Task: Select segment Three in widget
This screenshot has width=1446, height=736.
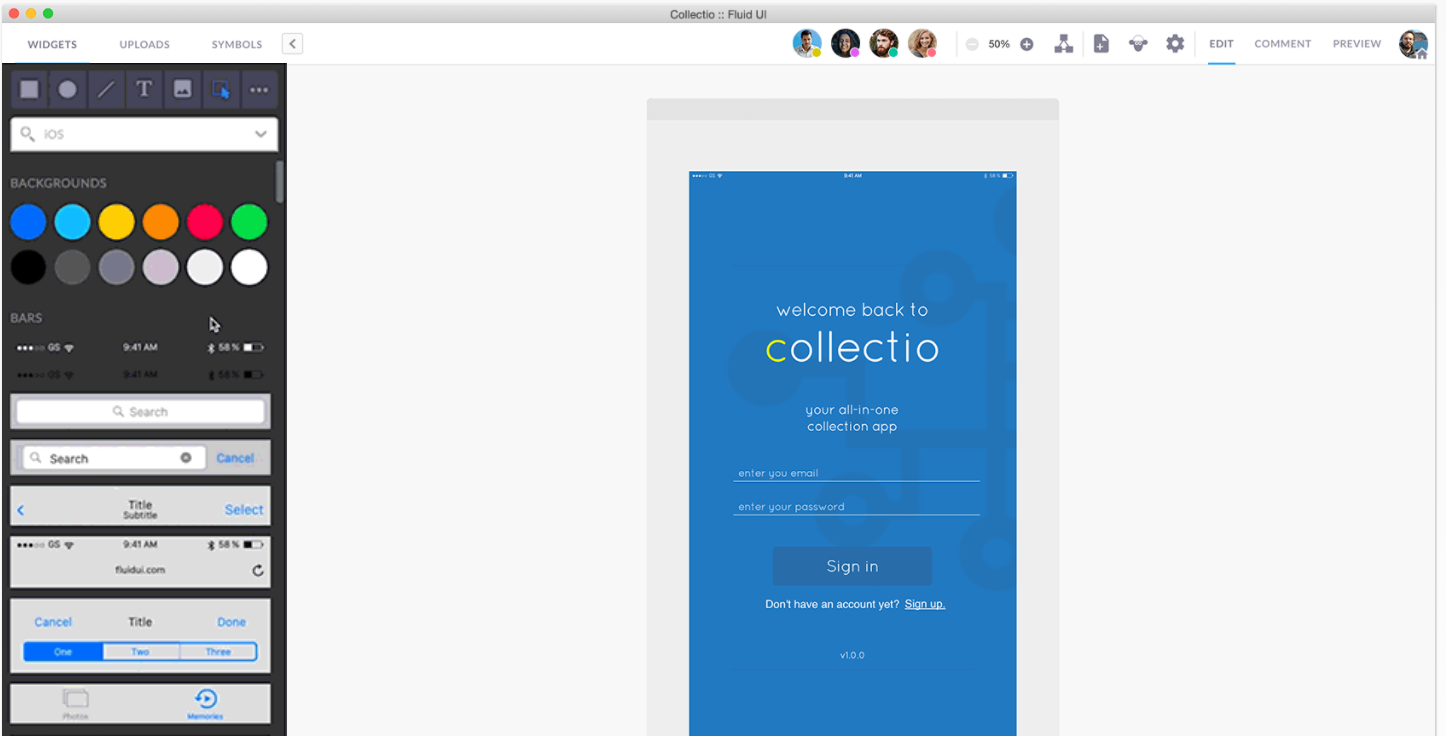Action: (x=218, y=652)
